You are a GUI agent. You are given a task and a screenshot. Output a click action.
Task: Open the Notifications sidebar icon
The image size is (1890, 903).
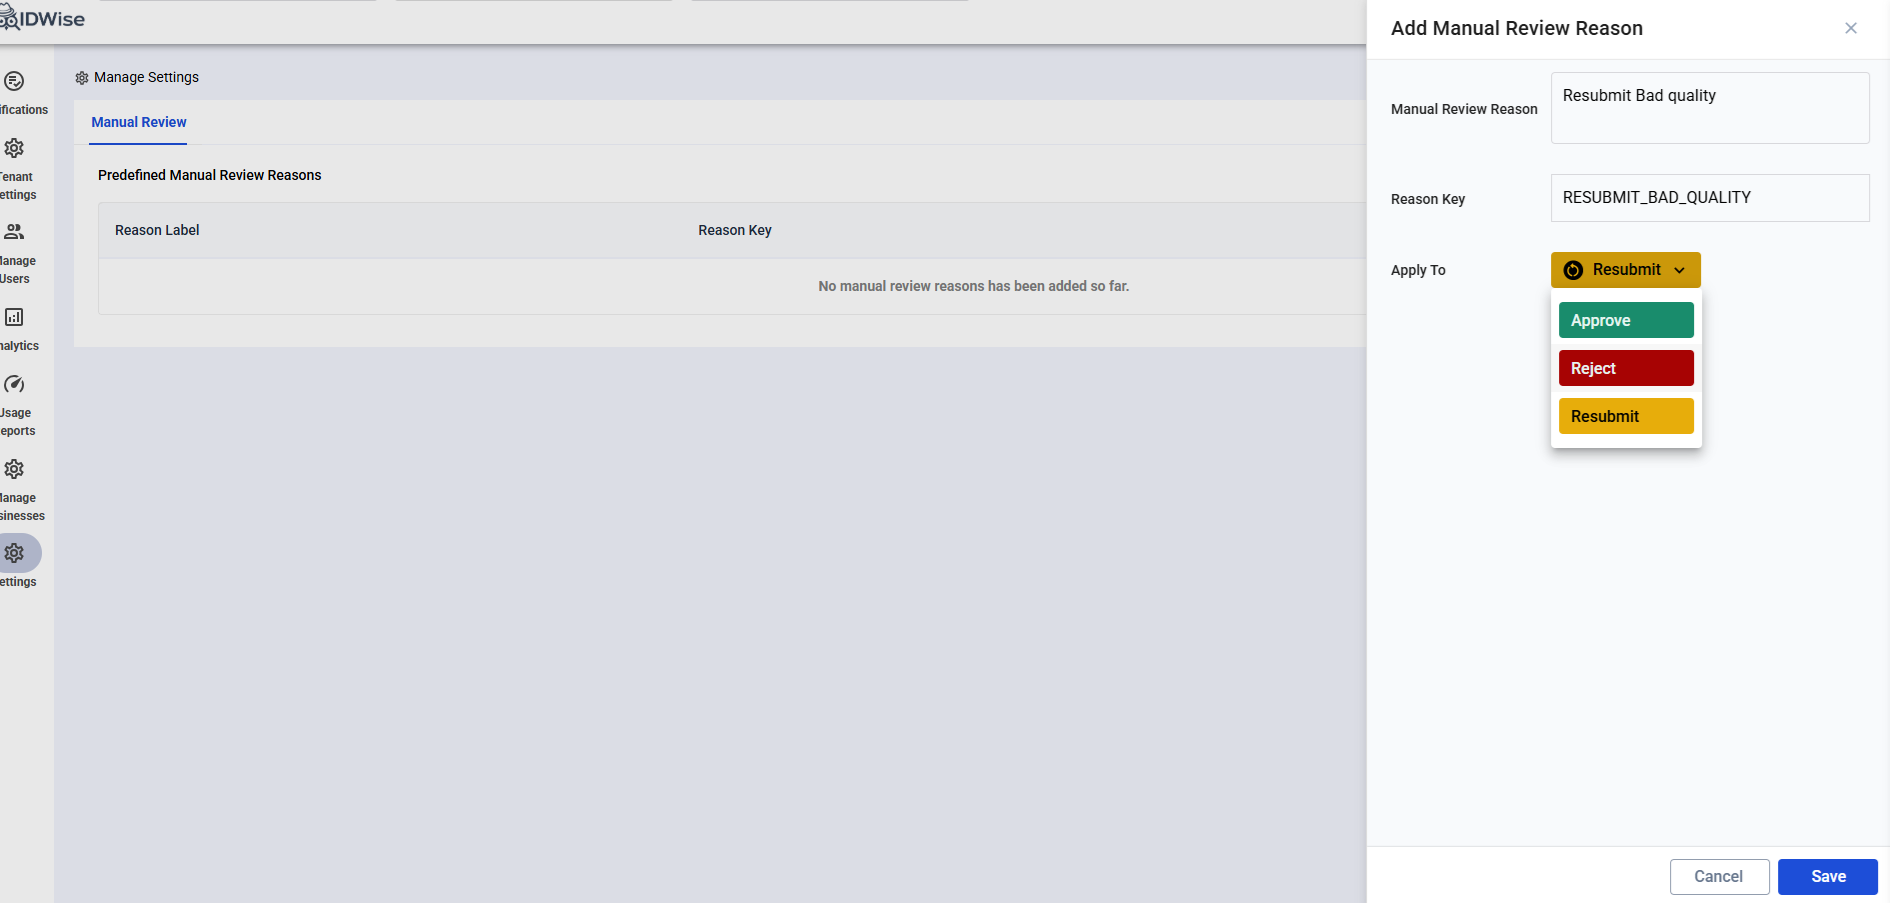click(x=14, y=81)
